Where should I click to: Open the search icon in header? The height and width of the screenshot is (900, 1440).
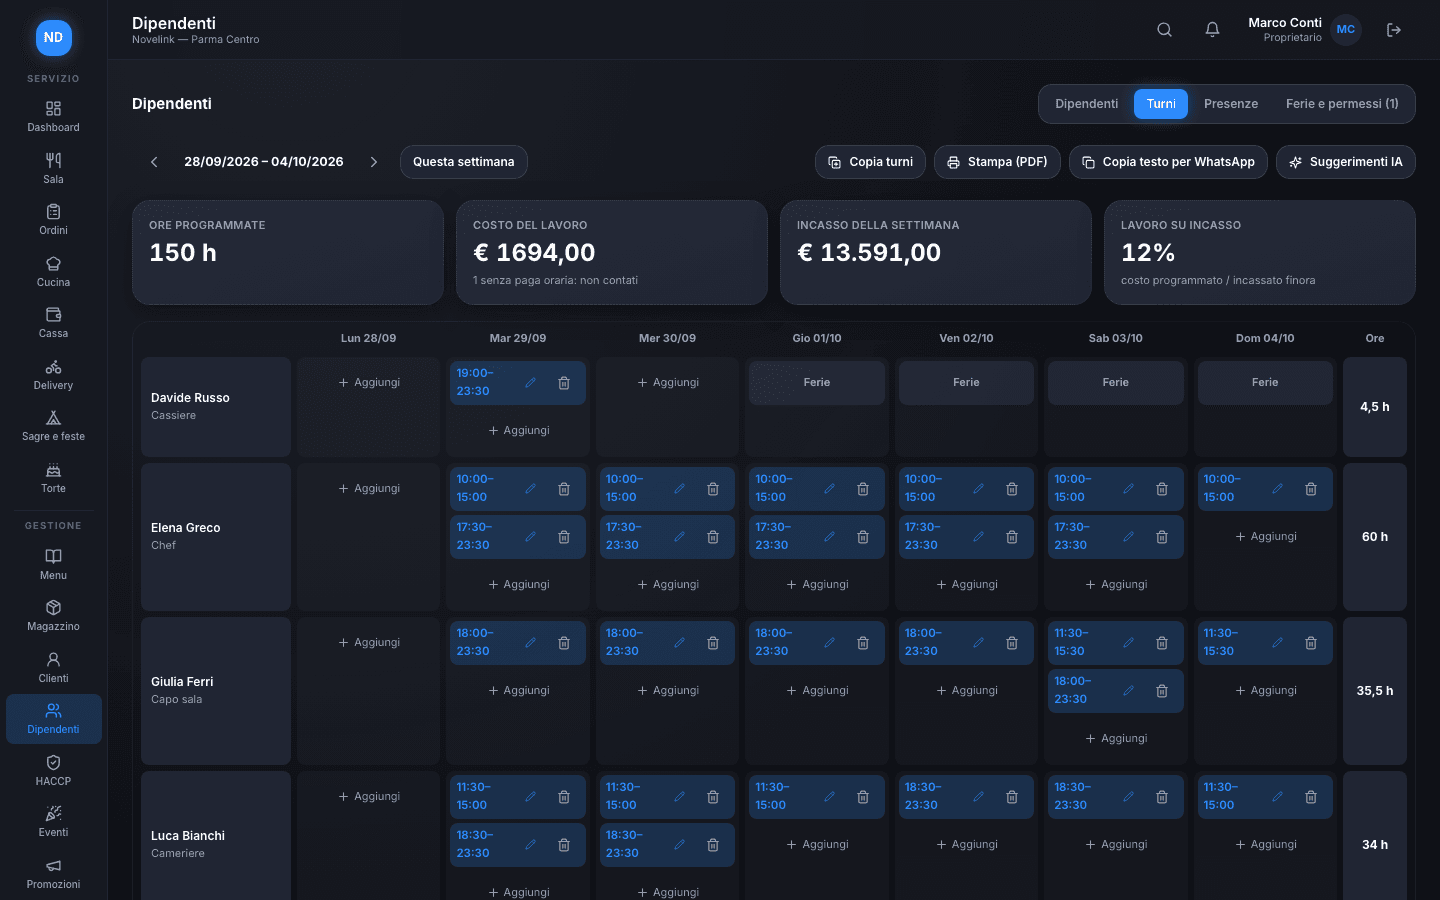coord(1164,30)
